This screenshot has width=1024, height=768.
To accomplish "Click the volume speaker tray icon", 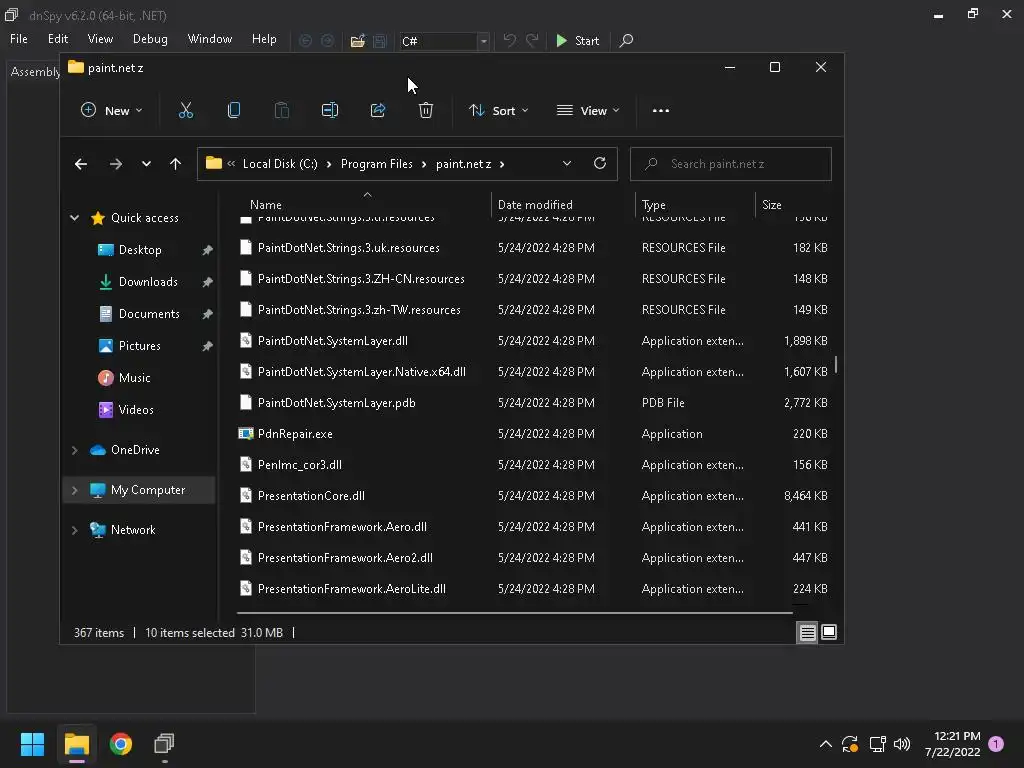I will coord(902,744).
